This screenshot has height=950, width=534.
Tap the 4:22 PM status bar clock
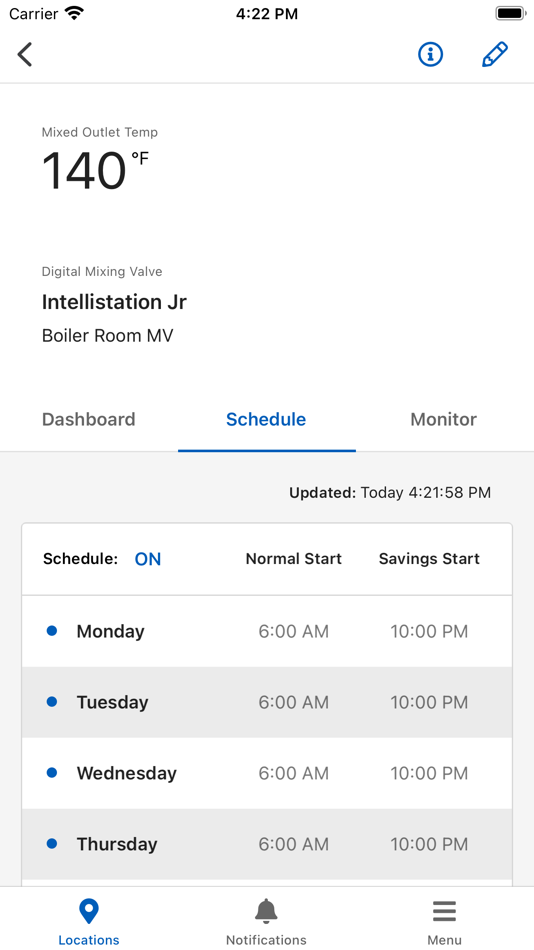pyautogui.click(x=267, y=14)
